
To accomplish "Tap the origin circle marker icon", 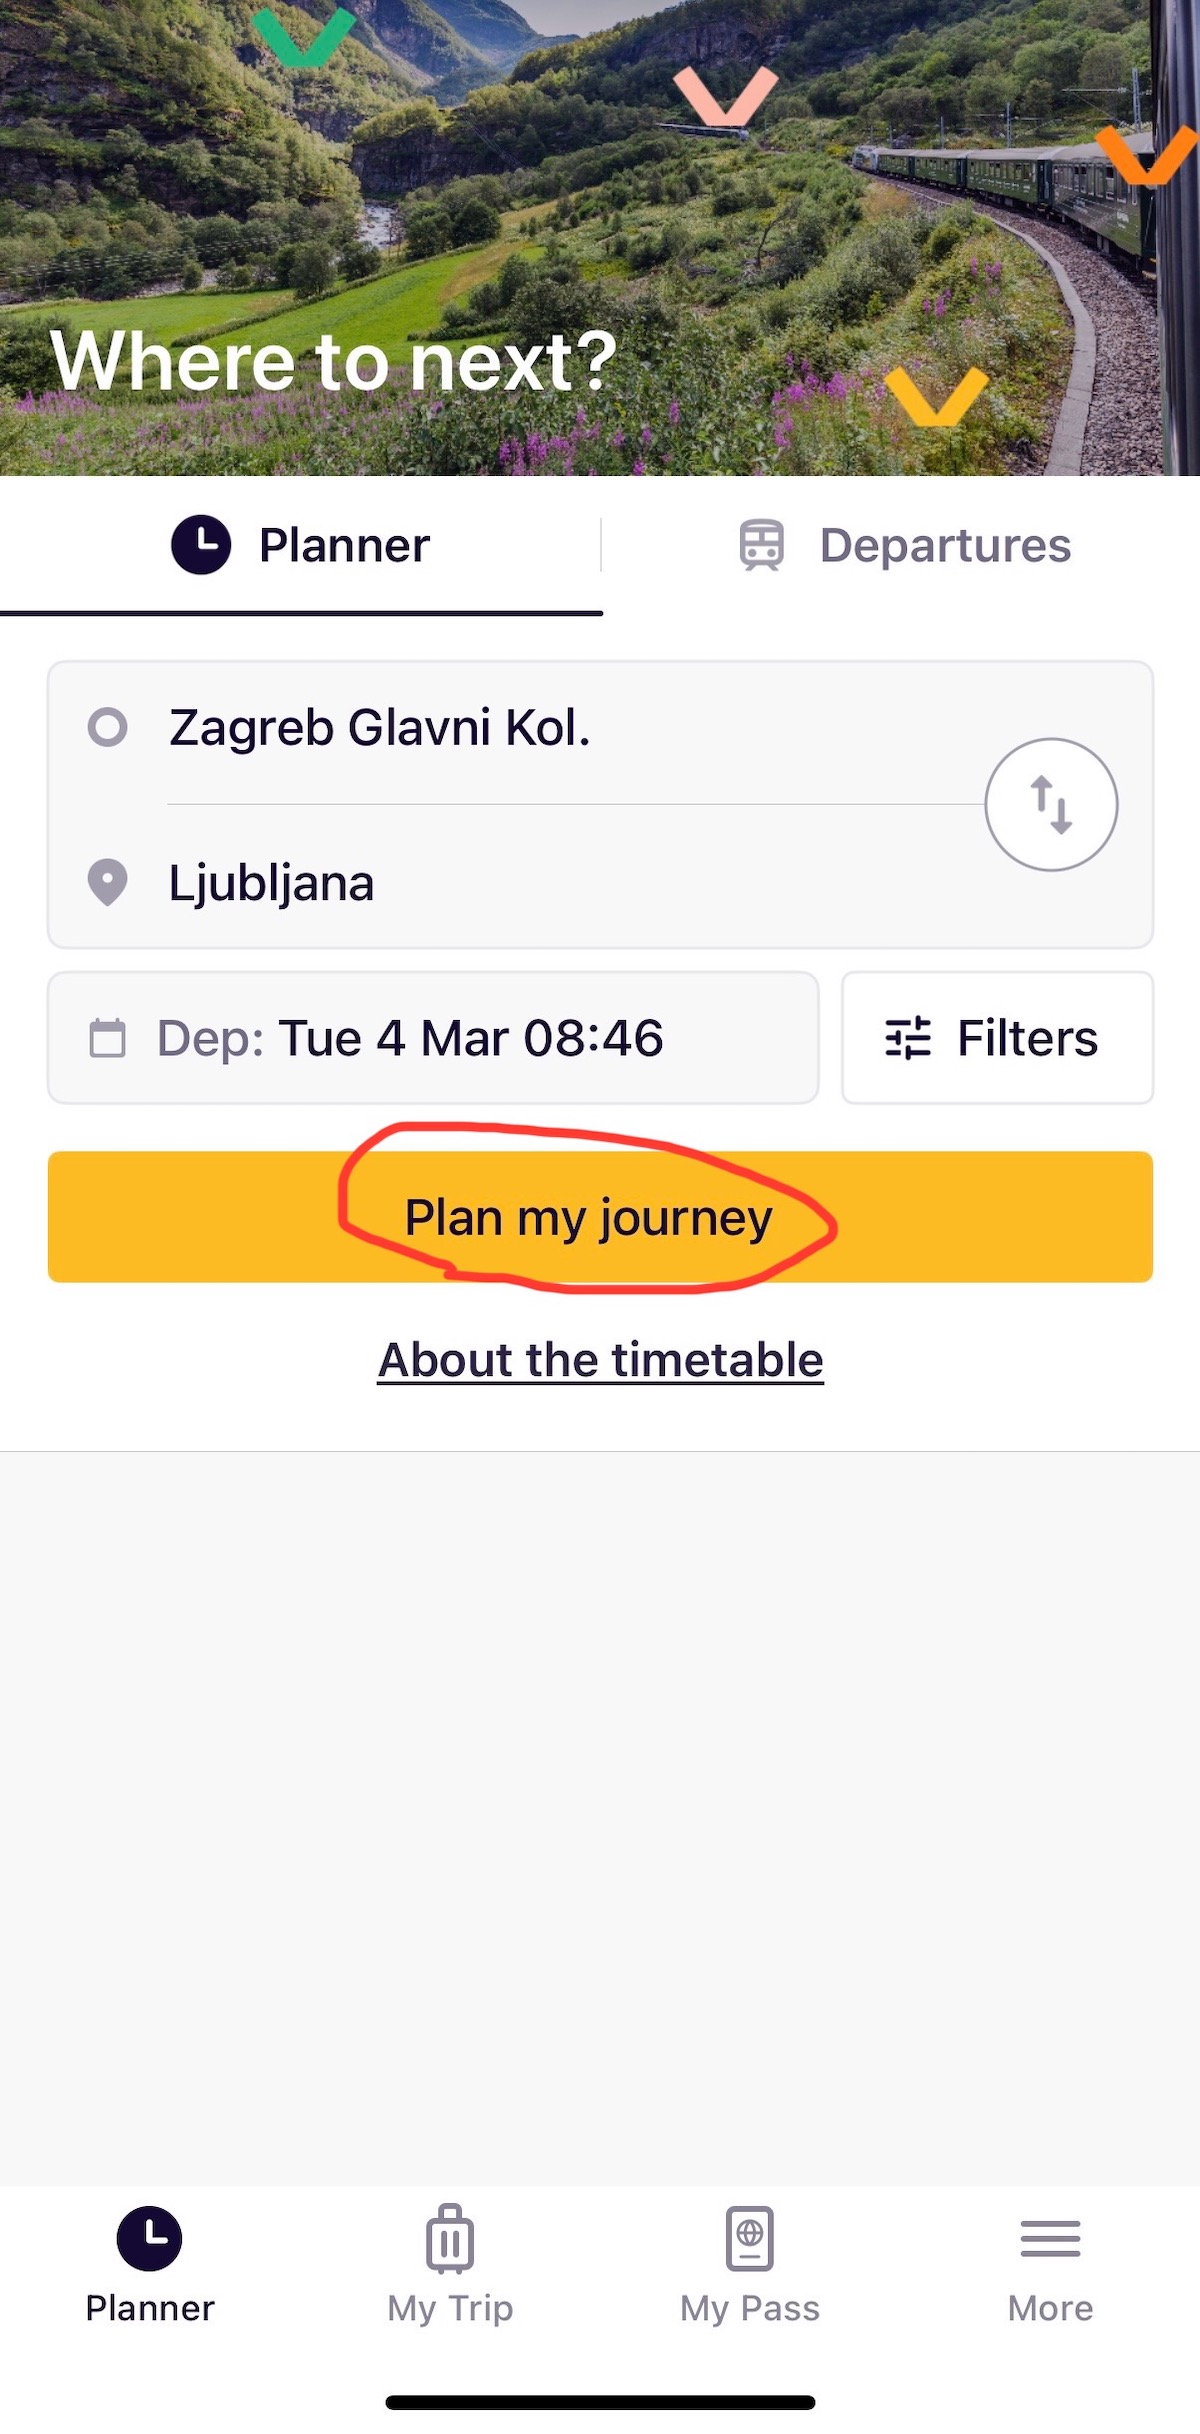I will coord(108,727).
